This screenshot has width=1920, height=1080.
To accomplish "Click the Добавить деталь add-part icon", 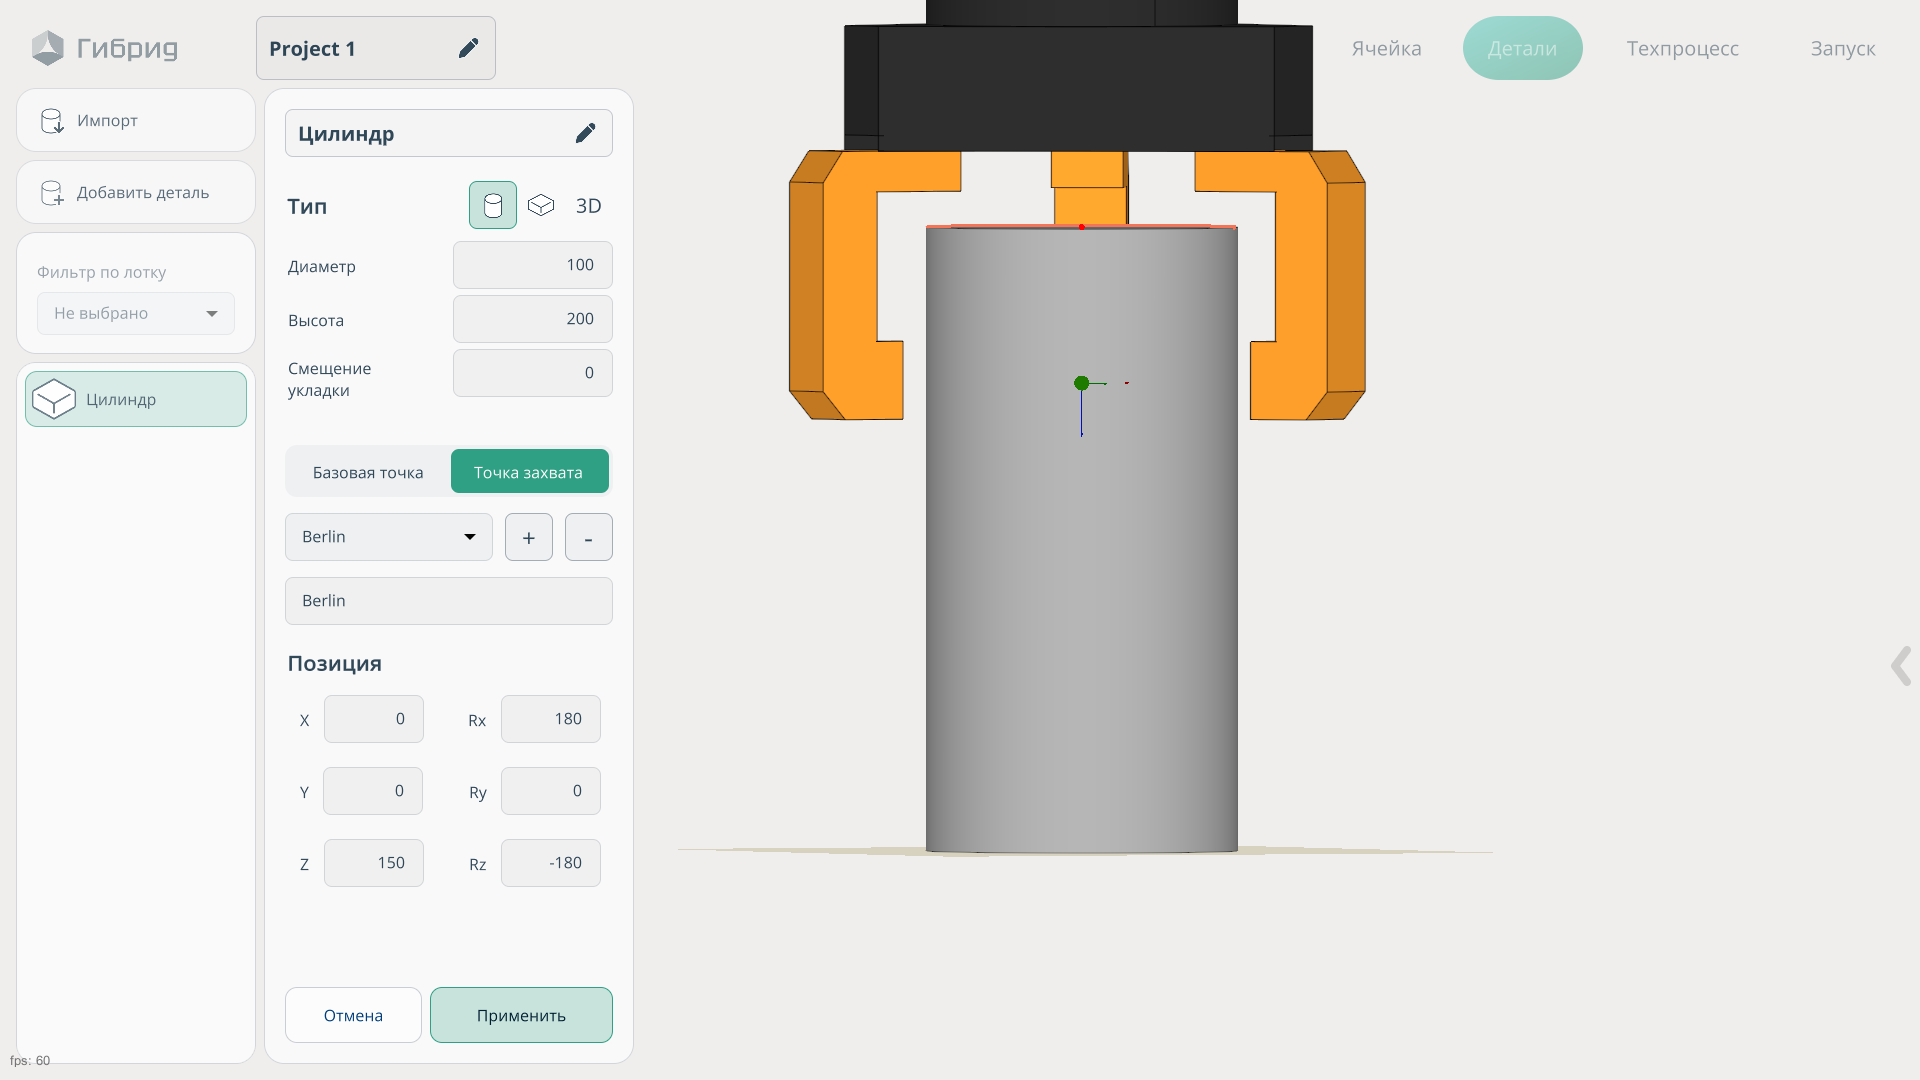I will [x=52, y=193].
